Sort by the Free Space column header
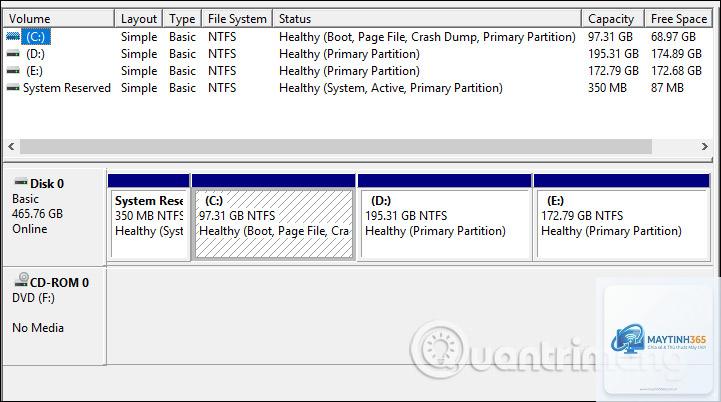This screenshot has width=721, height=402. [679, 18]
